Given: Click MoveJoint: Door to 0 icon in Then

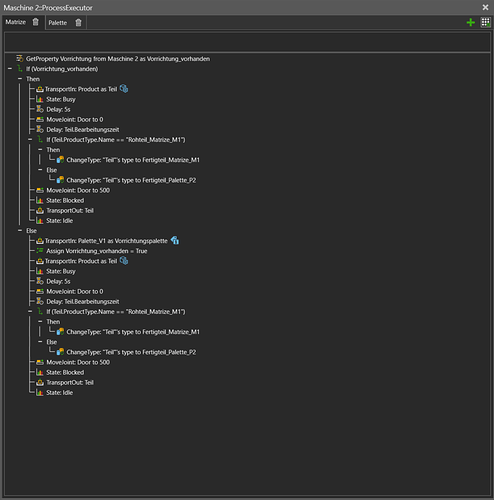Looking at the screenshot, I should (x=40, y=119).
